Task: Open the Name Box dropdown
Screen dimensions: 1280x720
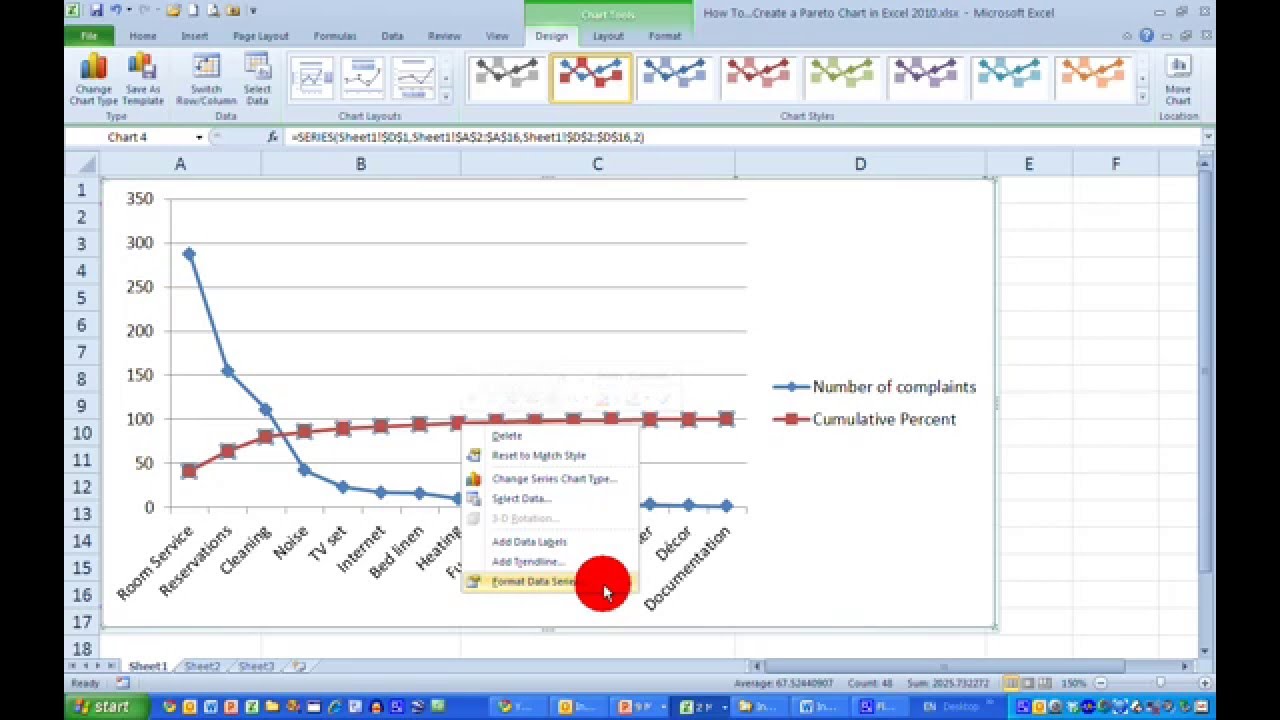Action: coord(199,137)
